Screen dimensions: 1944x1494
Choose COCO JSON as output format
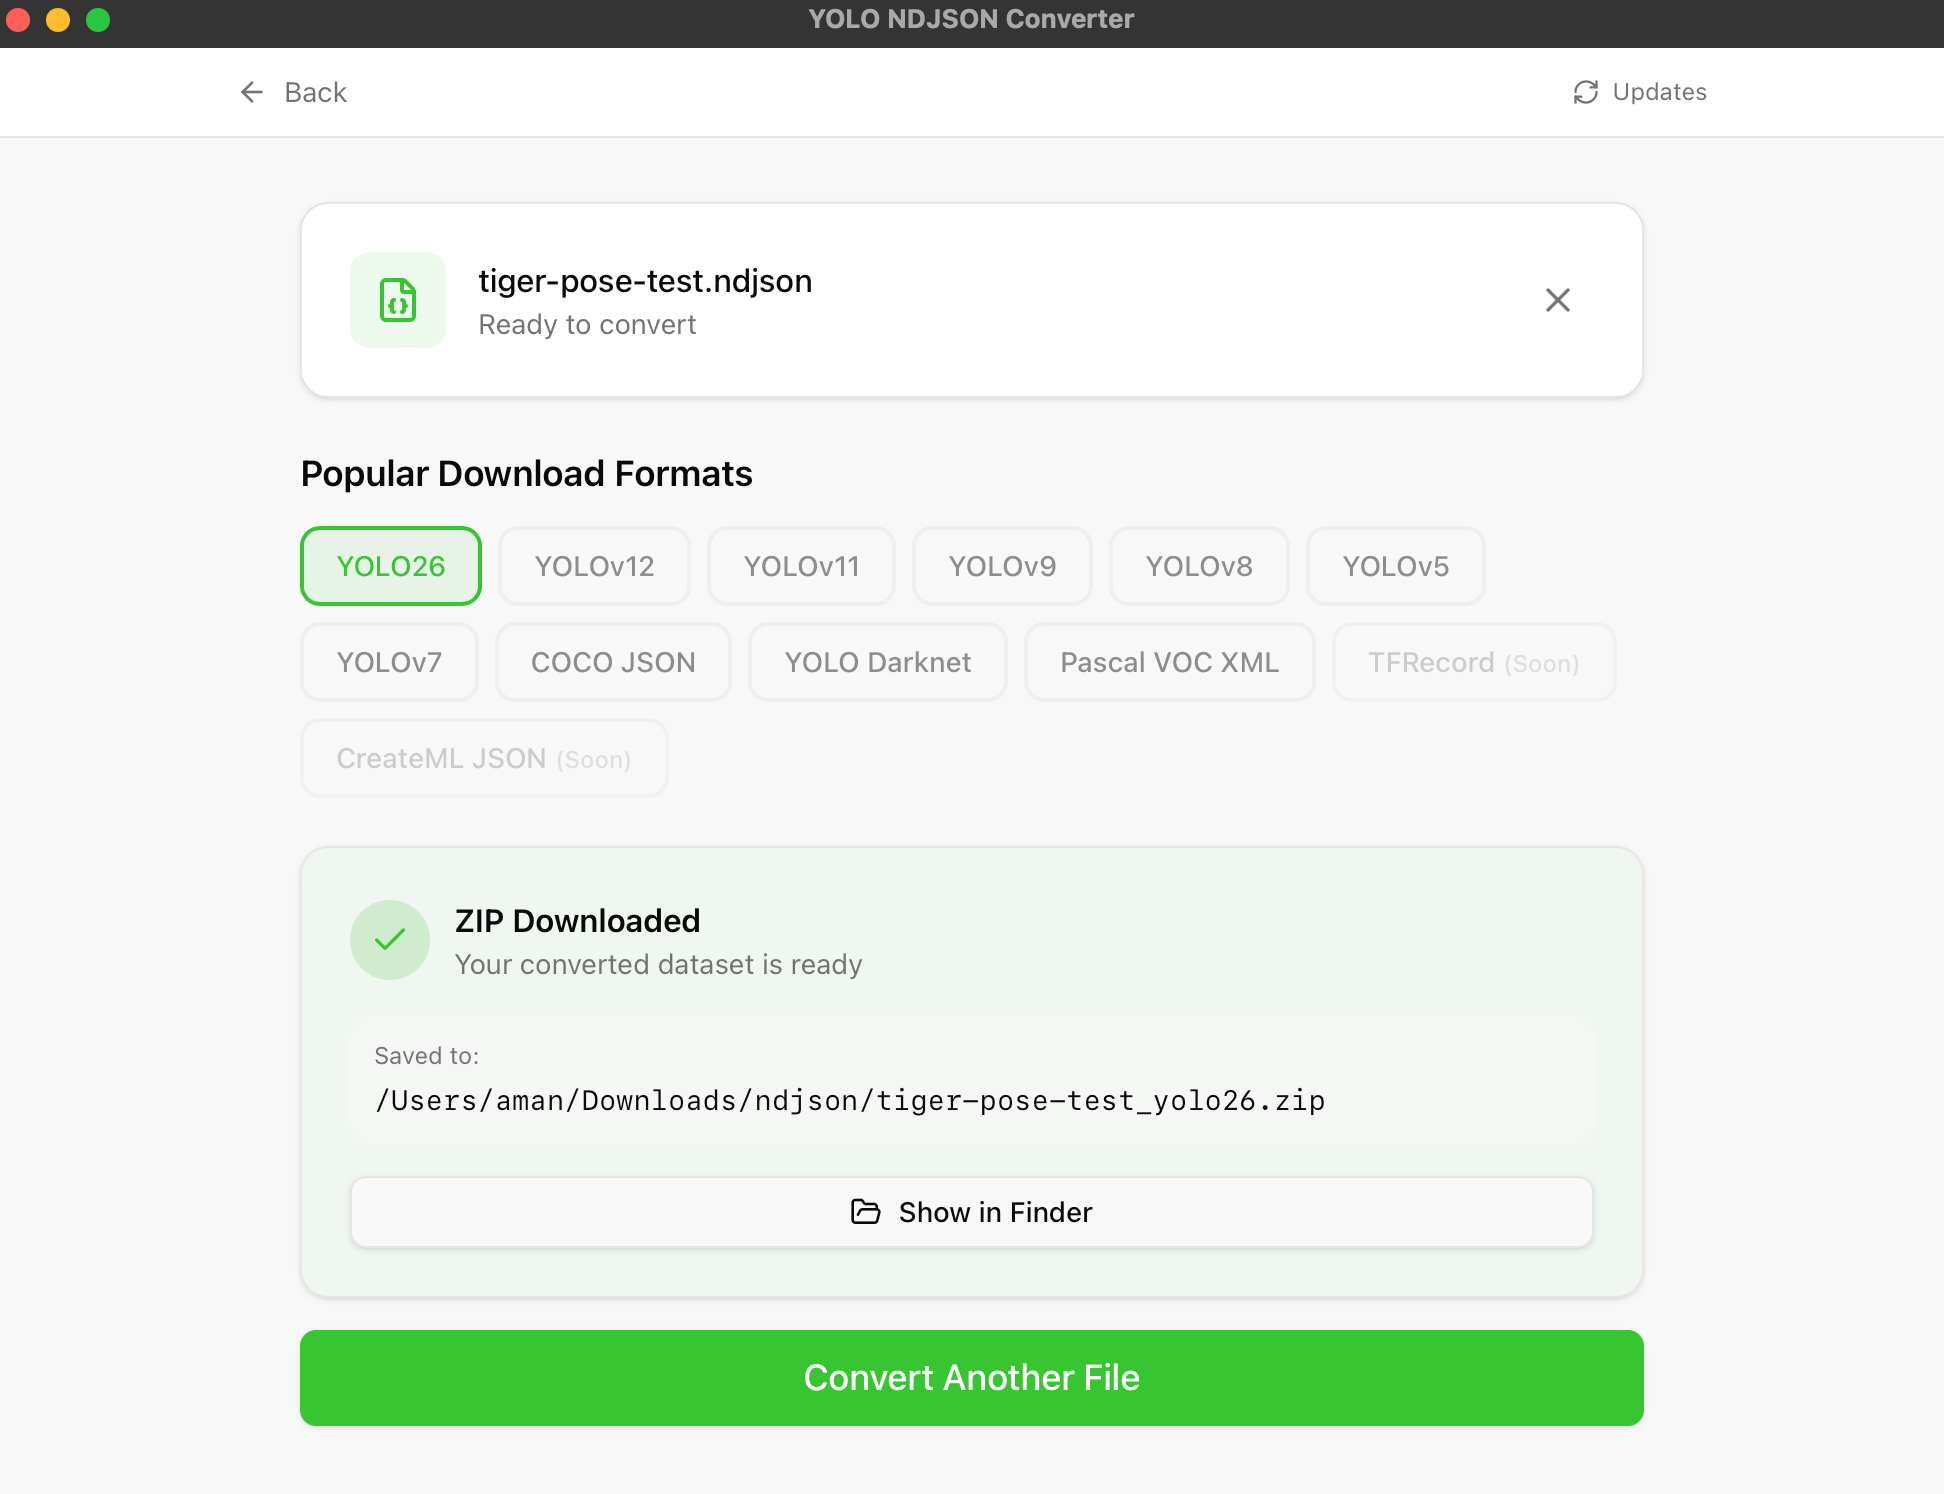coord(612,662)
